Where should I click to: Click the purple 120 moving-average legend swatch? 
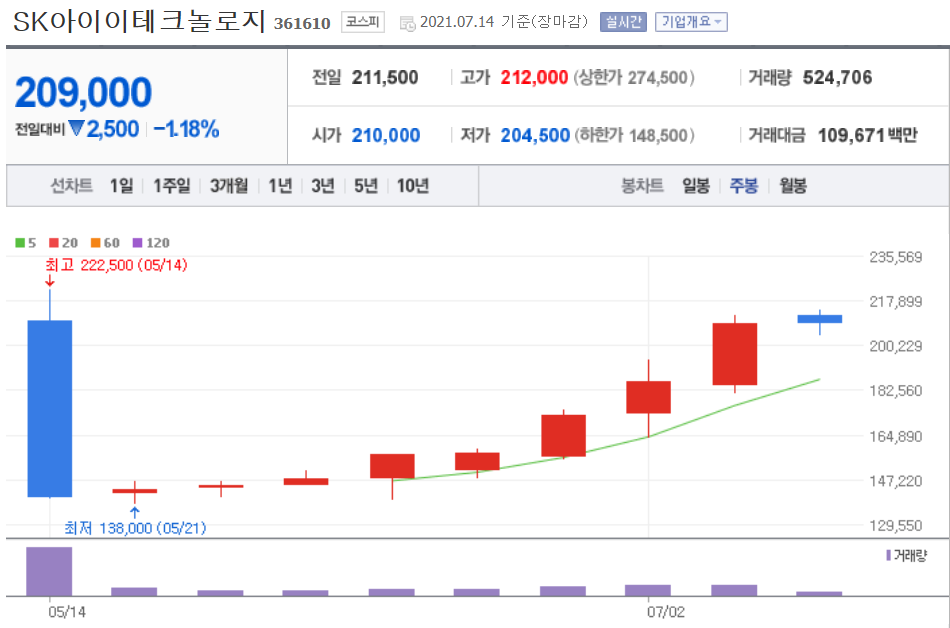point(138,243)
